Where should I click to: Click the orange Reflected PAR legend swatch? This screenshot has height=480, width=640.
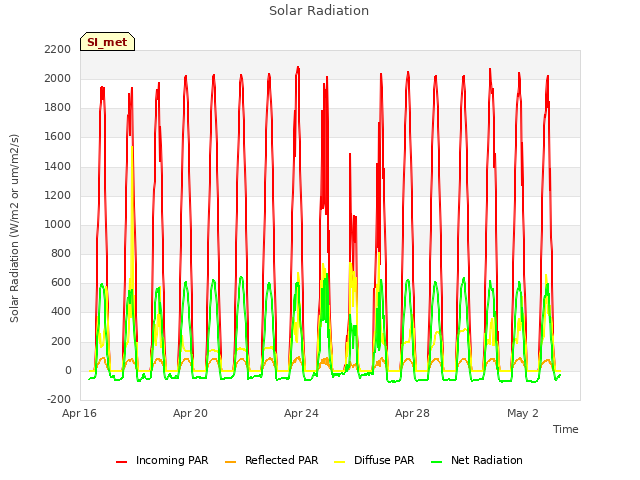231,462
